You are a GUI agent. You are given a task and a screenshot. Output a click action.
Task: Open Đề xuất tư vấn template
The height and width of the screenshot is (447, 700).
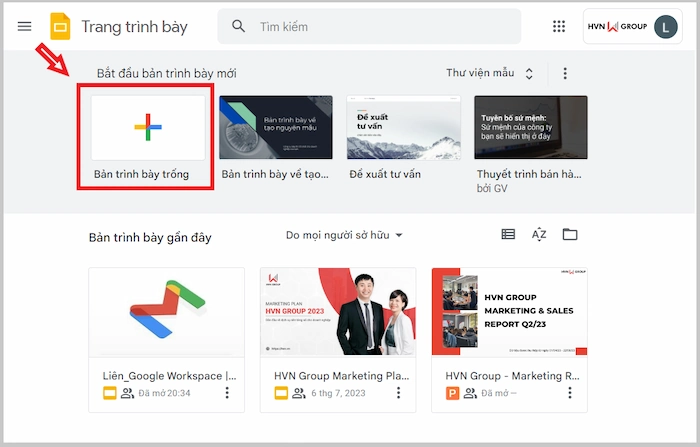pos(404,127)
